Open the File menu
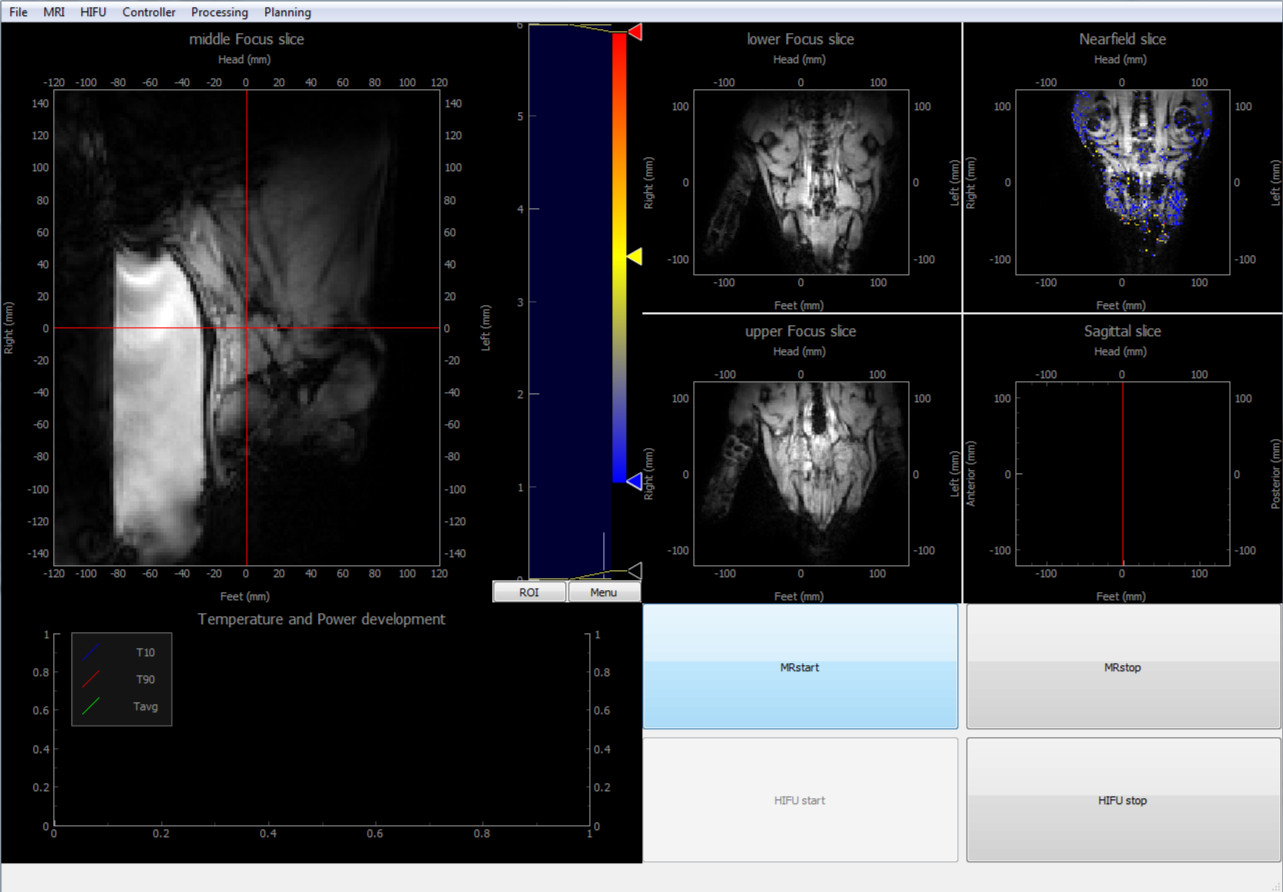Screen dimensions: 1283x892 [x=18, y=12]
